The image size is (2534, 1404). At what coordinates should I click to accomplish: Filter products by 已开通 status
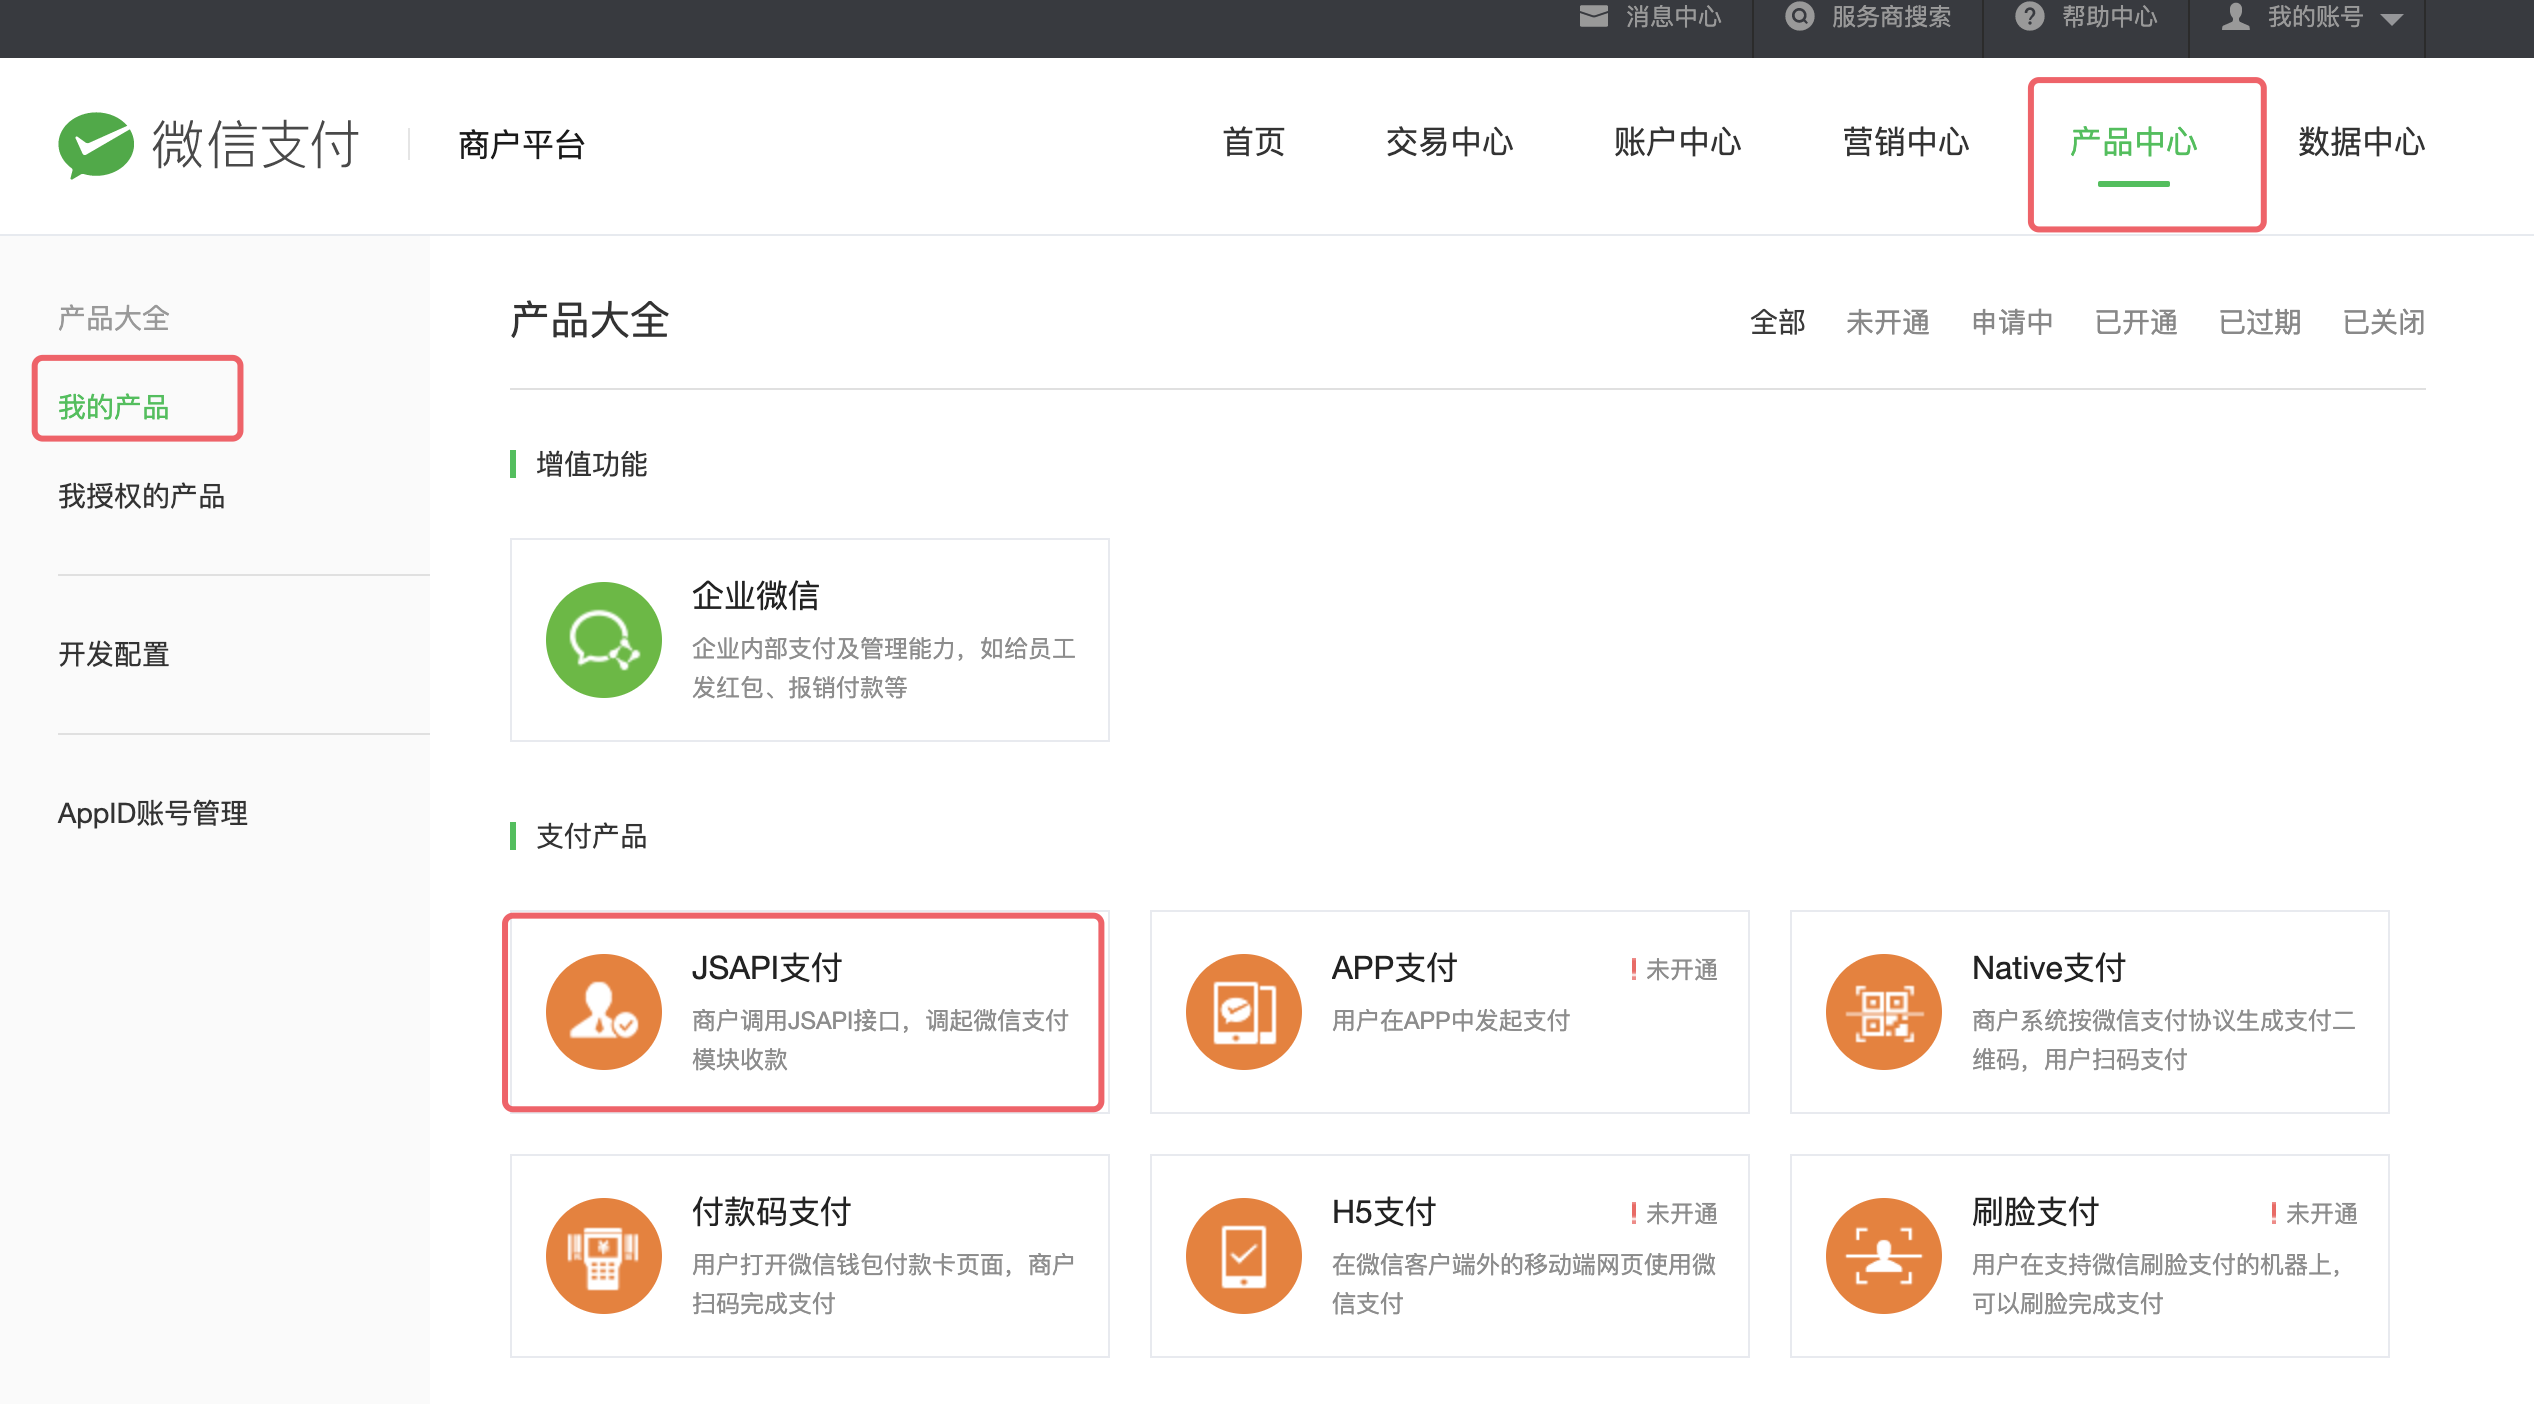(x=2135, y=322)
